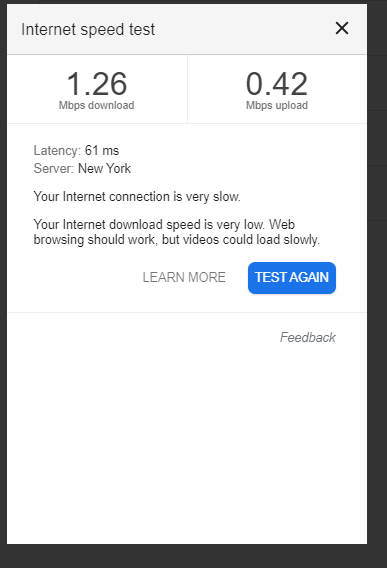Select the Internet speed test title
Viewport: 387px width, 568px height.
point(88,30)
